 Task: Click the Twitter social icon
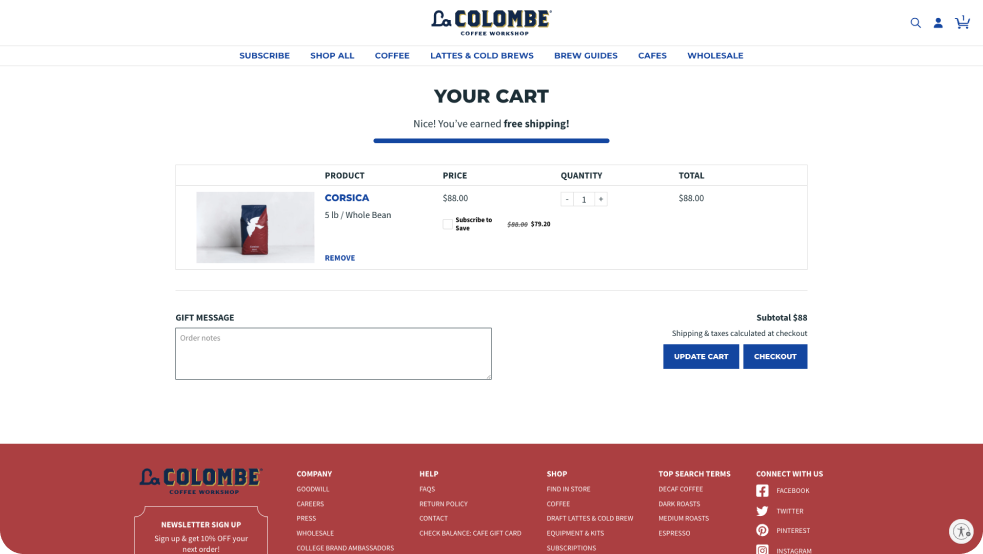[x=762, y=511]
